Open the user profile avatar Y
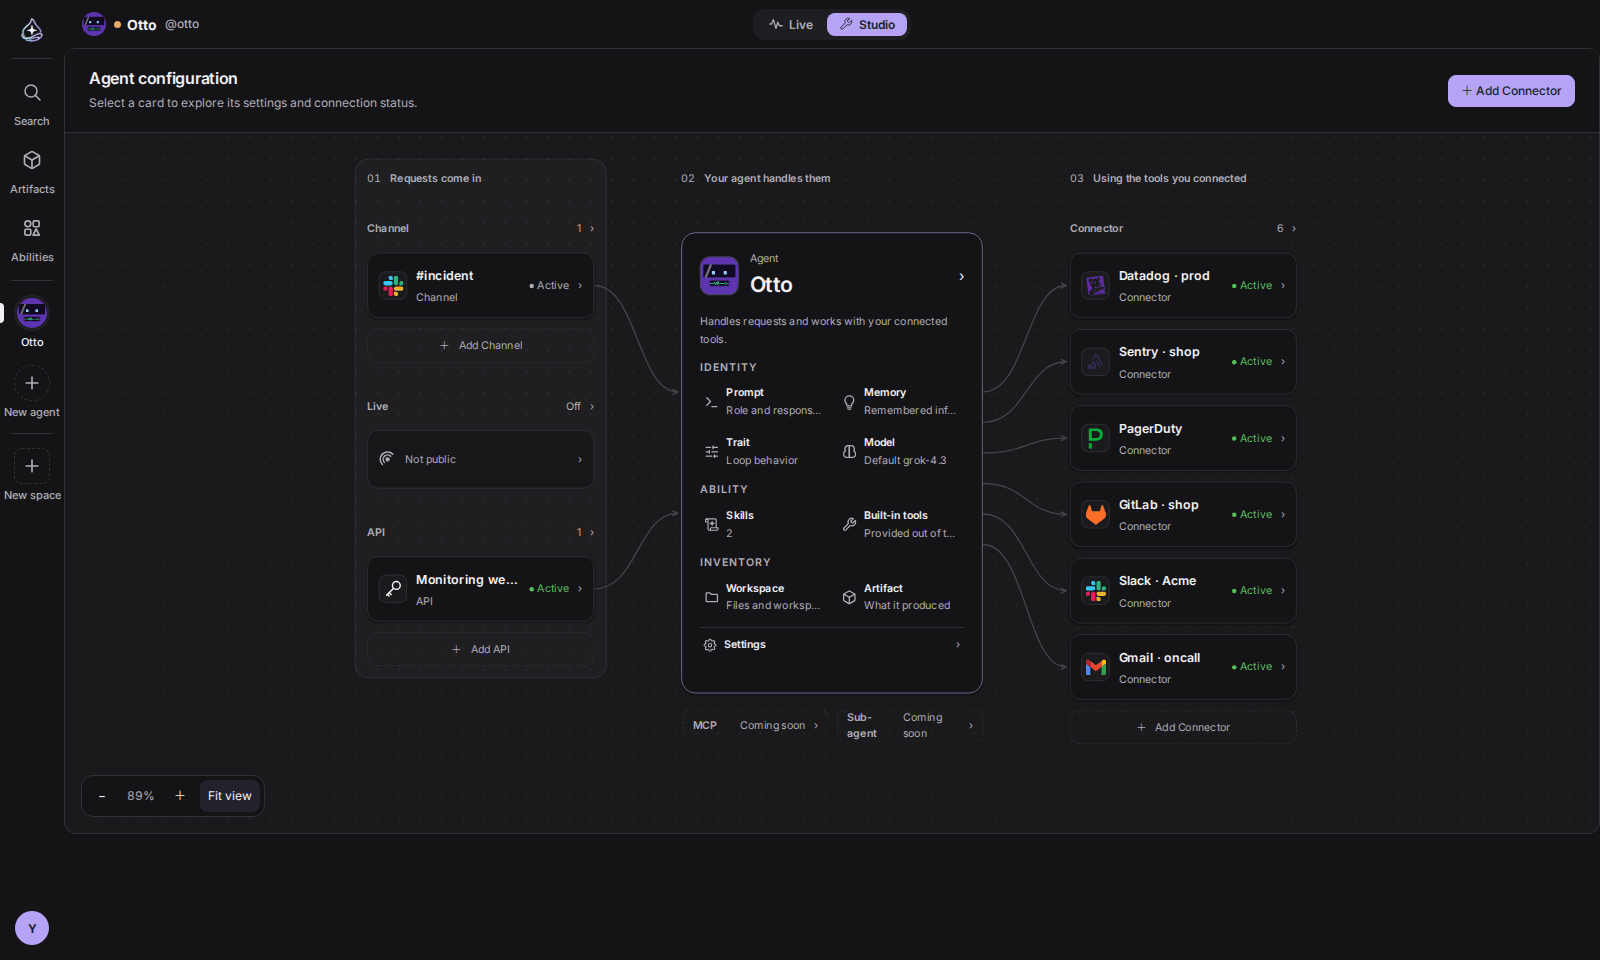Screen dimensions: 1600x960 (x=32, y=928)
